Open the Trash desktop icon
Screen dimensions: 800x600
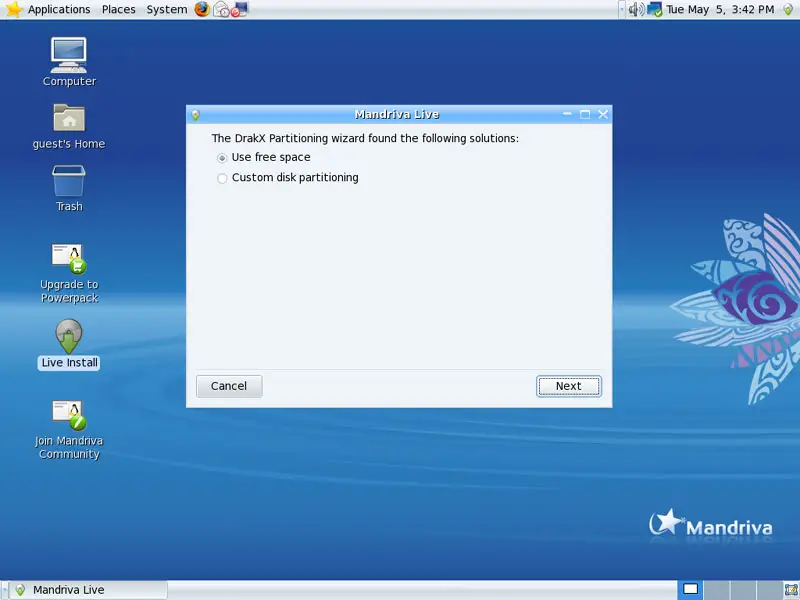click(69, 188)
